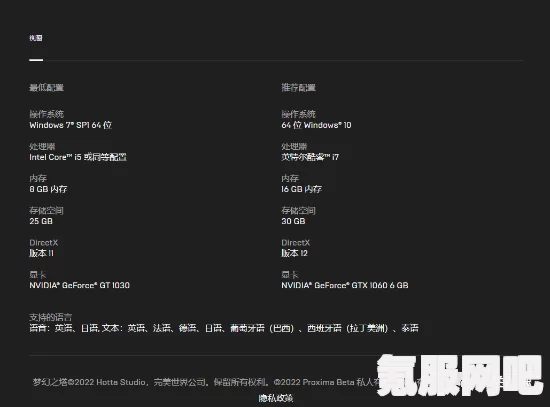
Task: Click the NVIDIA GeForce GTX 1060 6 GB entry
Action: point(345,285)
